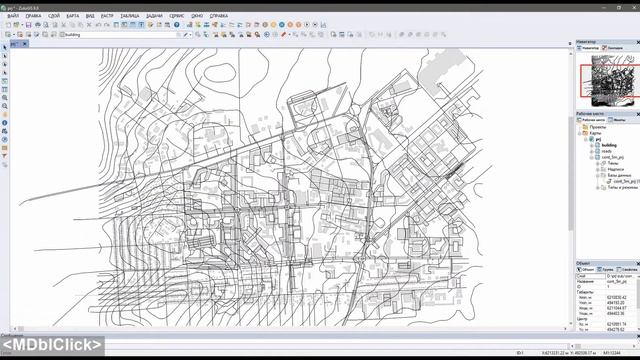Select the zoom in magnifier tool
Viewport: 640px width, 360px height.
pyautogui.click(x=5, y=98)
